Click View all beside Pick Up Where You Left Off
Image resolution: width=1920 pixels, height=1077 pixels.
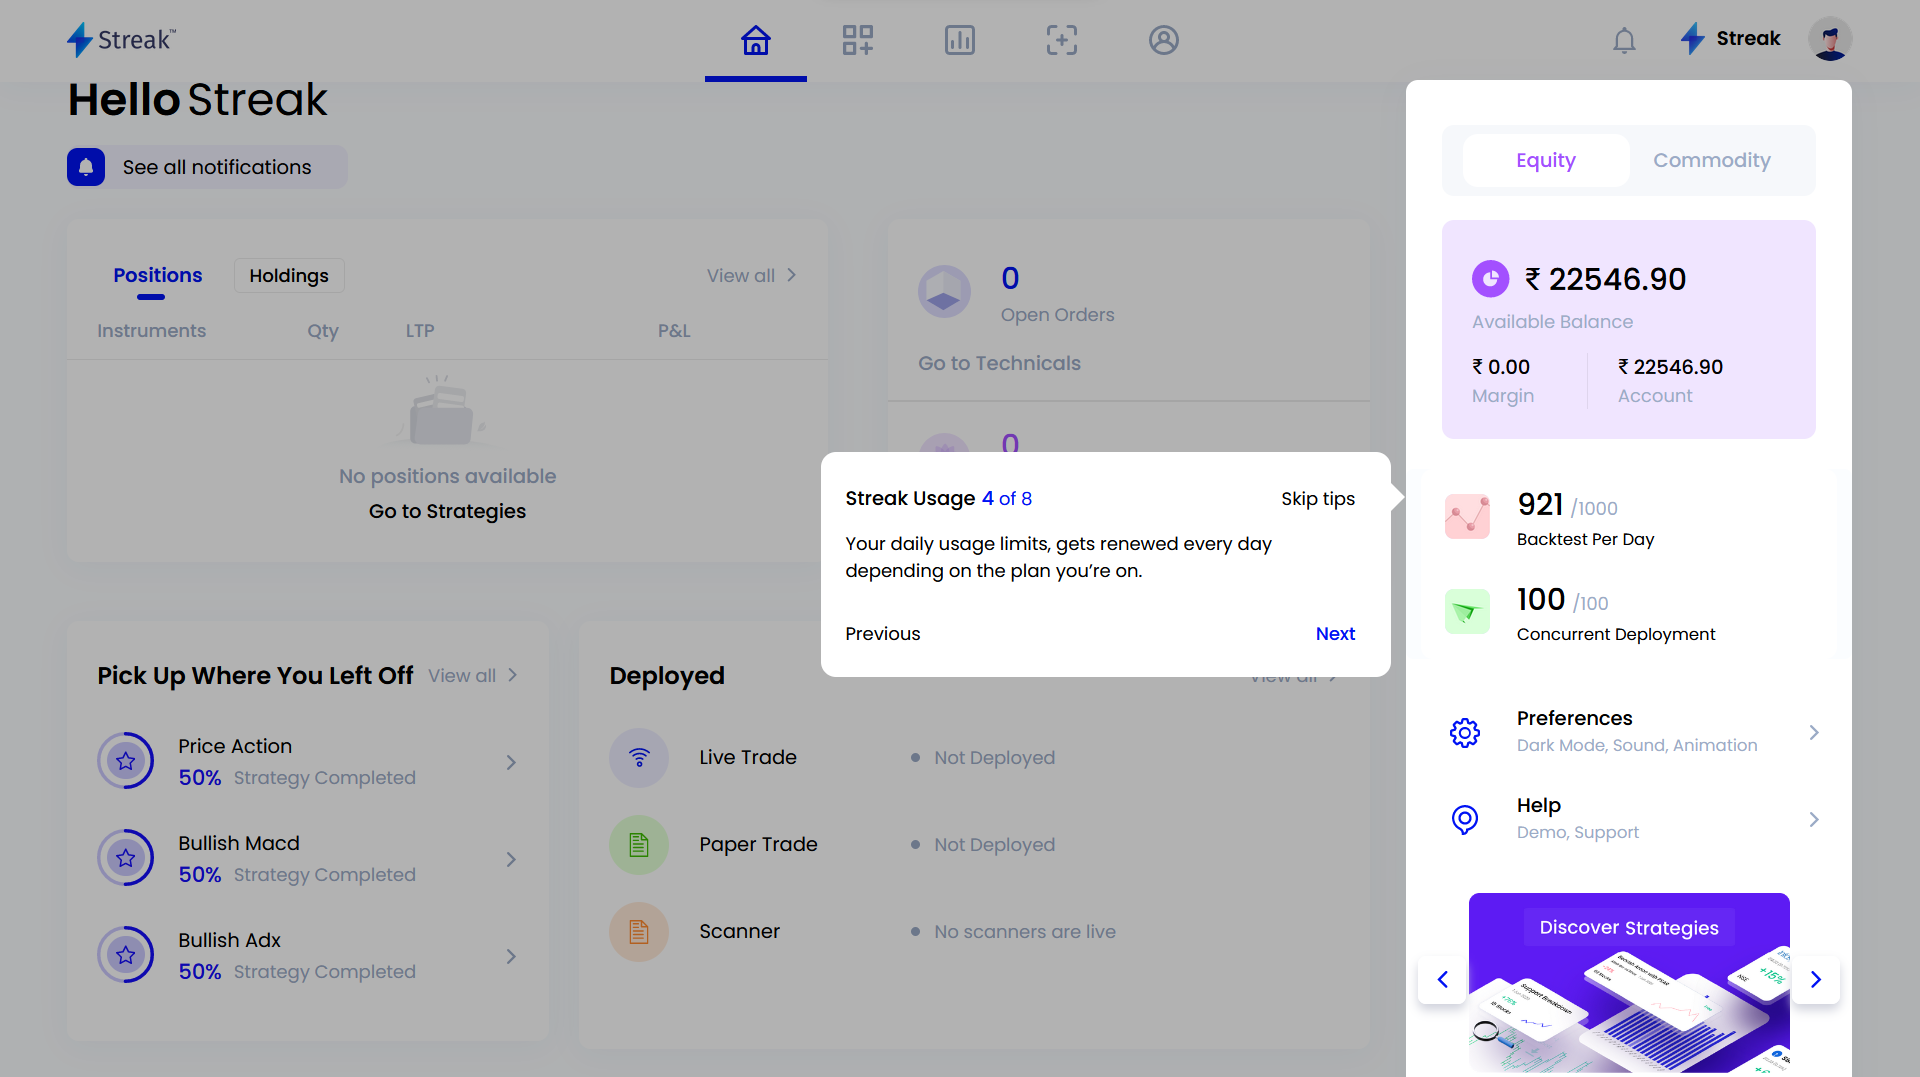coord(473,675)
